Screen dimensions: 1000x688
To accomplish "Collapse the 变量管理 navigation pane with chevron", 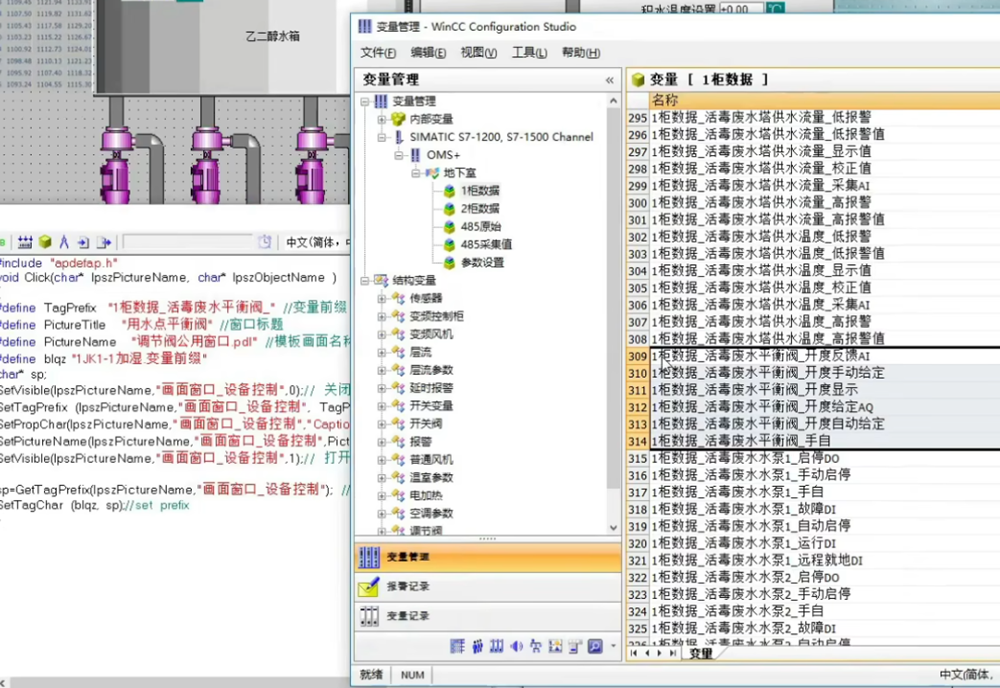I will click(x=609, y=80).
